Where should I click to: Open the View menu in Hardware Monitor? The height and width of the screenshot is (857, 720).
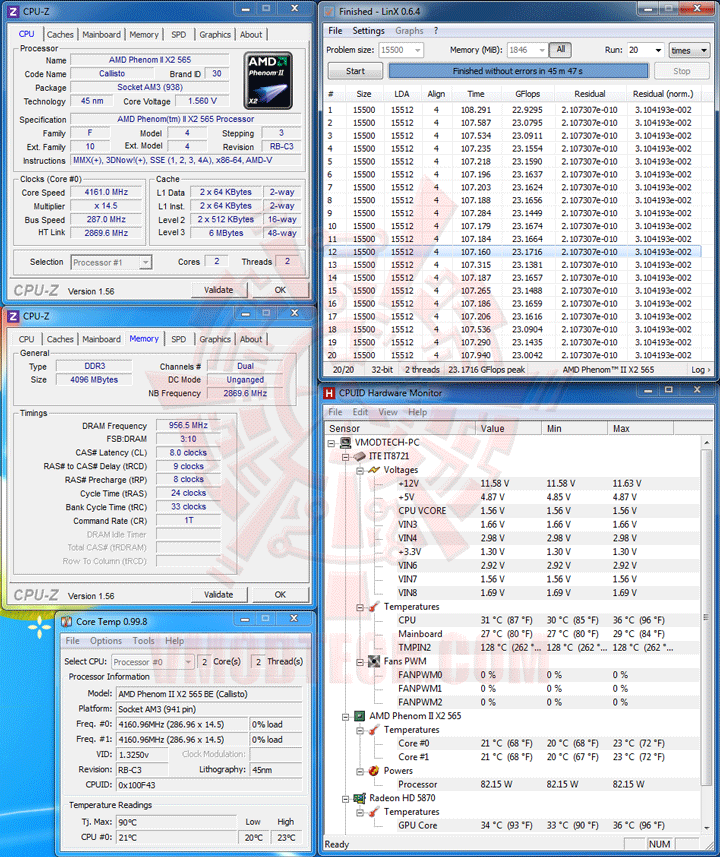click(388, 412)
